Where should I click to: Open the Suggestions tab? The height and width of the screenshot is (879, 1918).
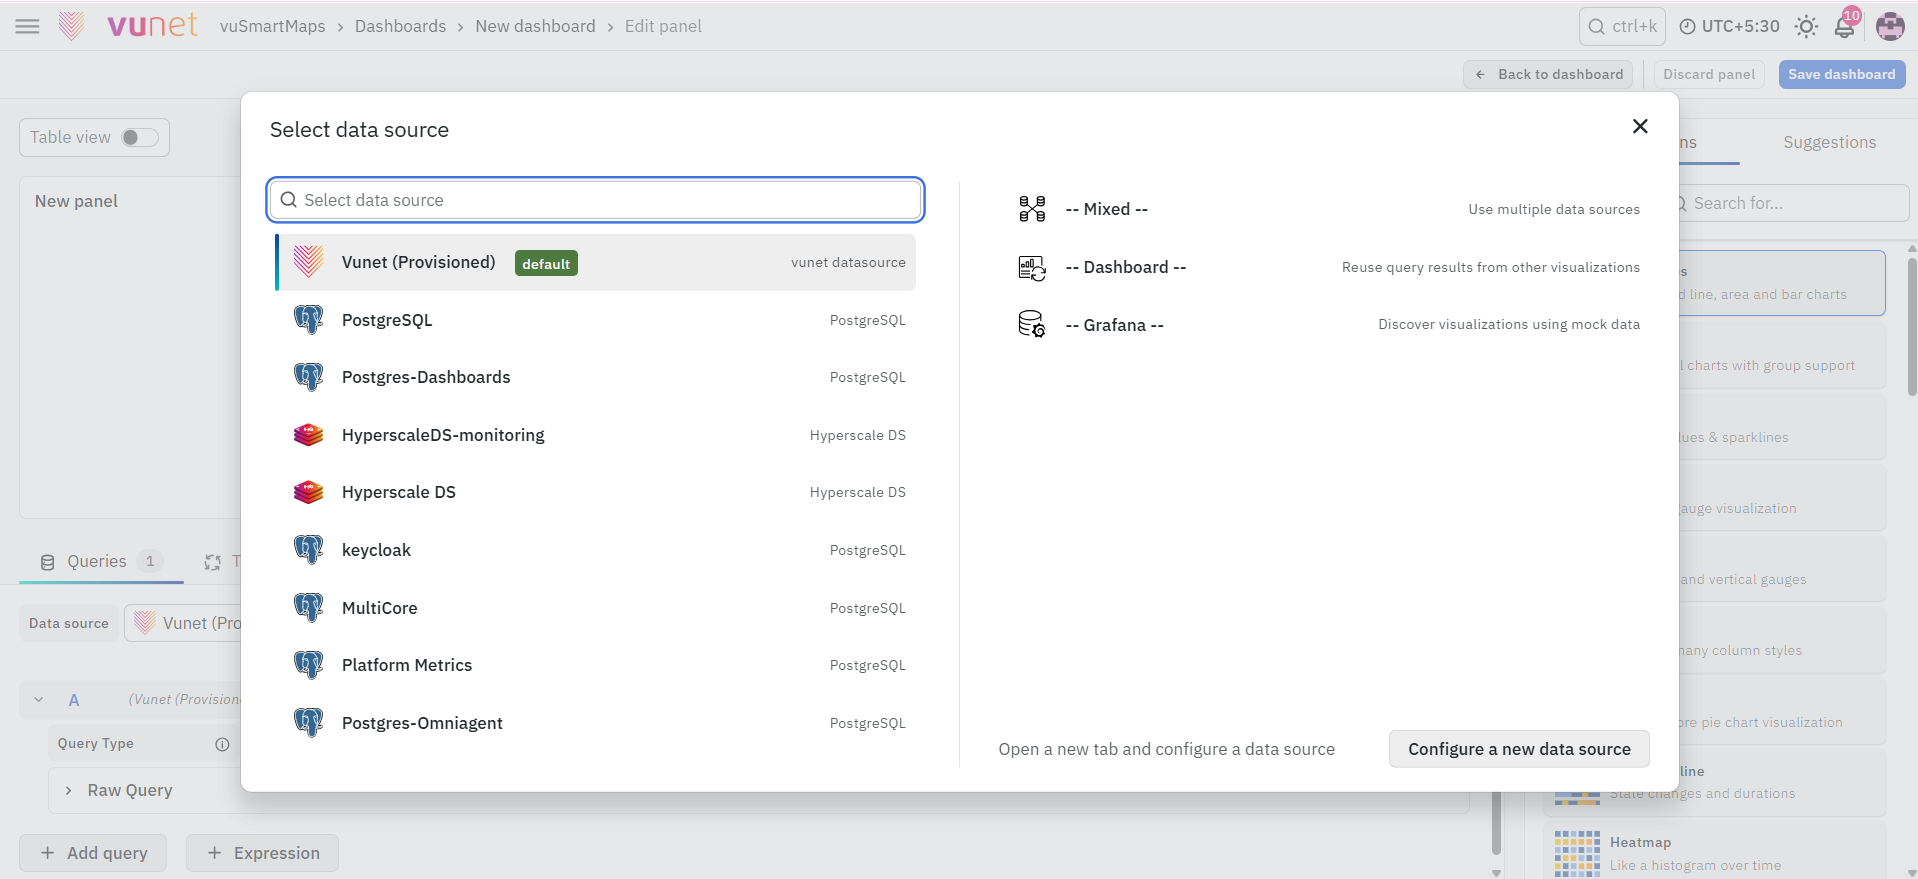tap(1830, 142)
